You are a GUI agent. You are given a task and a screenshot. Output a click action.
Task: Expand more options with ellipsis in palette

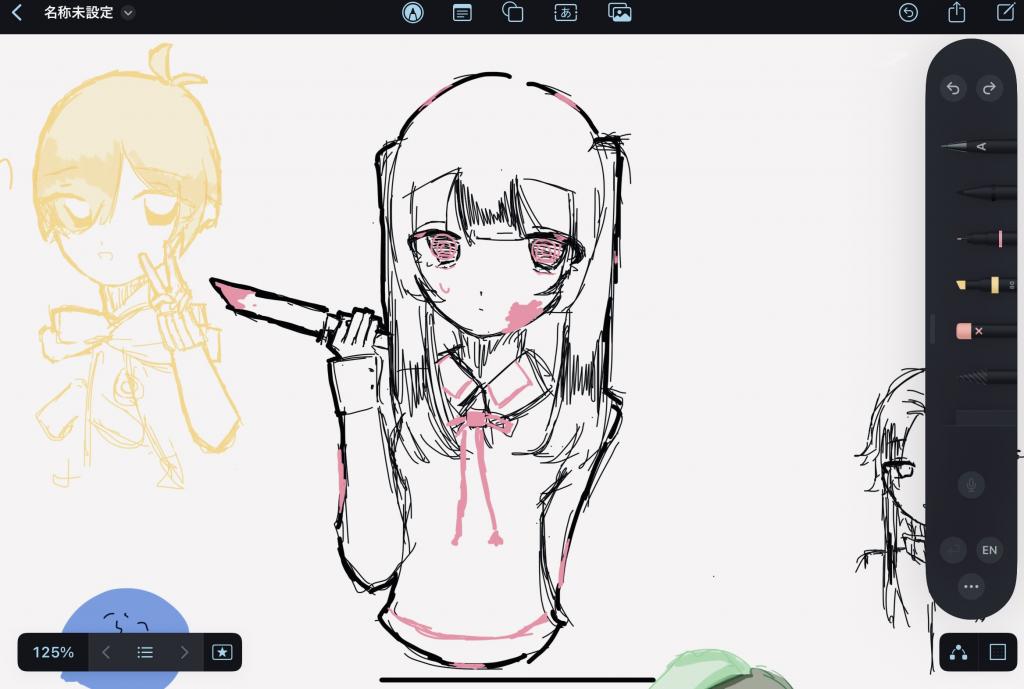[x=970, y=586]
